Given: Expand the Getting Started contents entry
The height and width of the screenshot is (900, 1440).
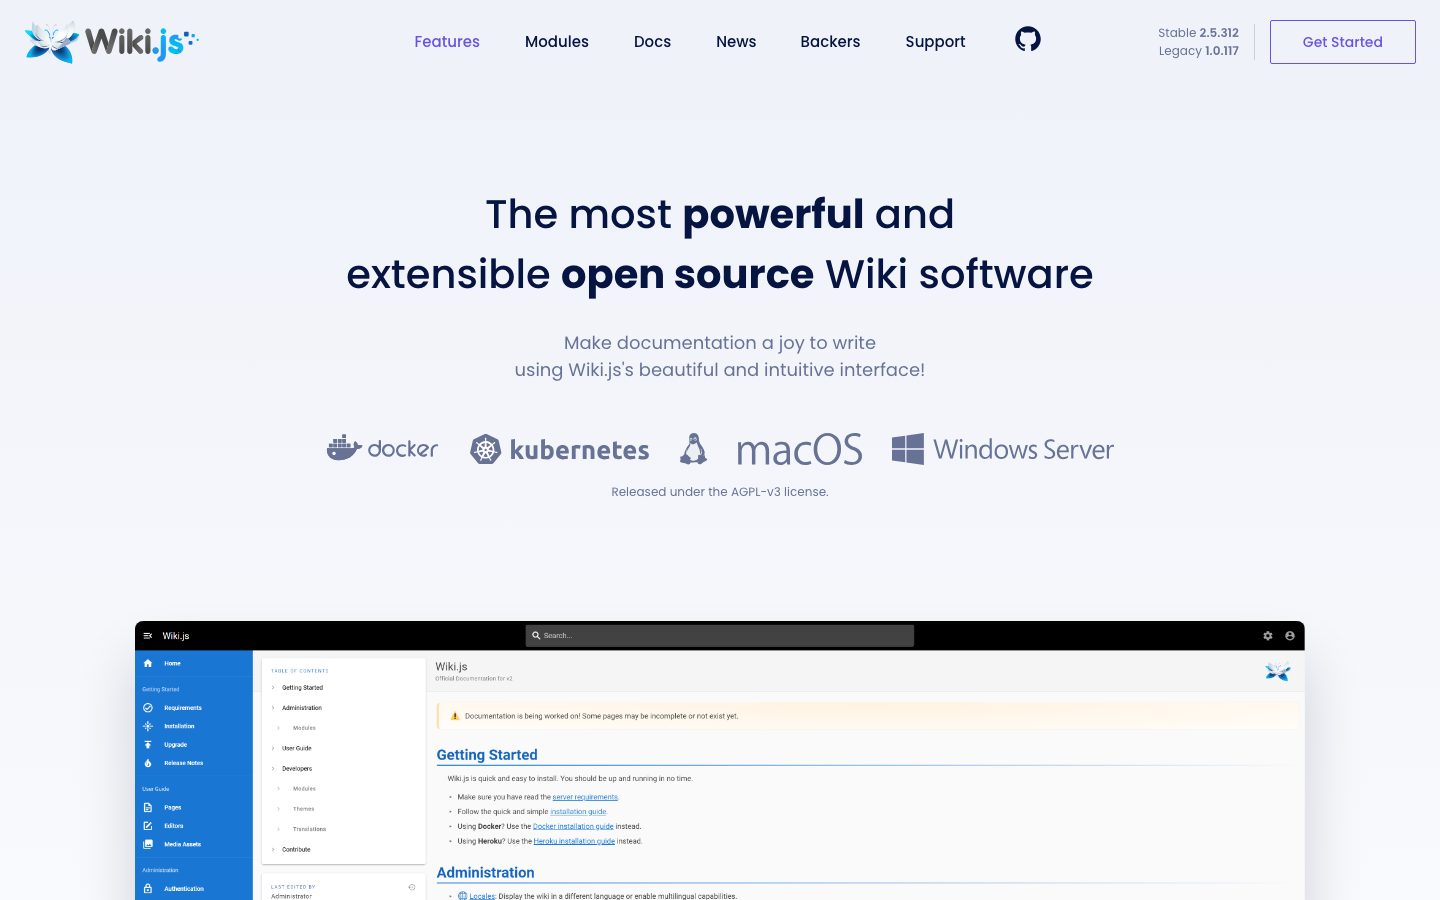Looking at the screenshot, I should [272, 687].
